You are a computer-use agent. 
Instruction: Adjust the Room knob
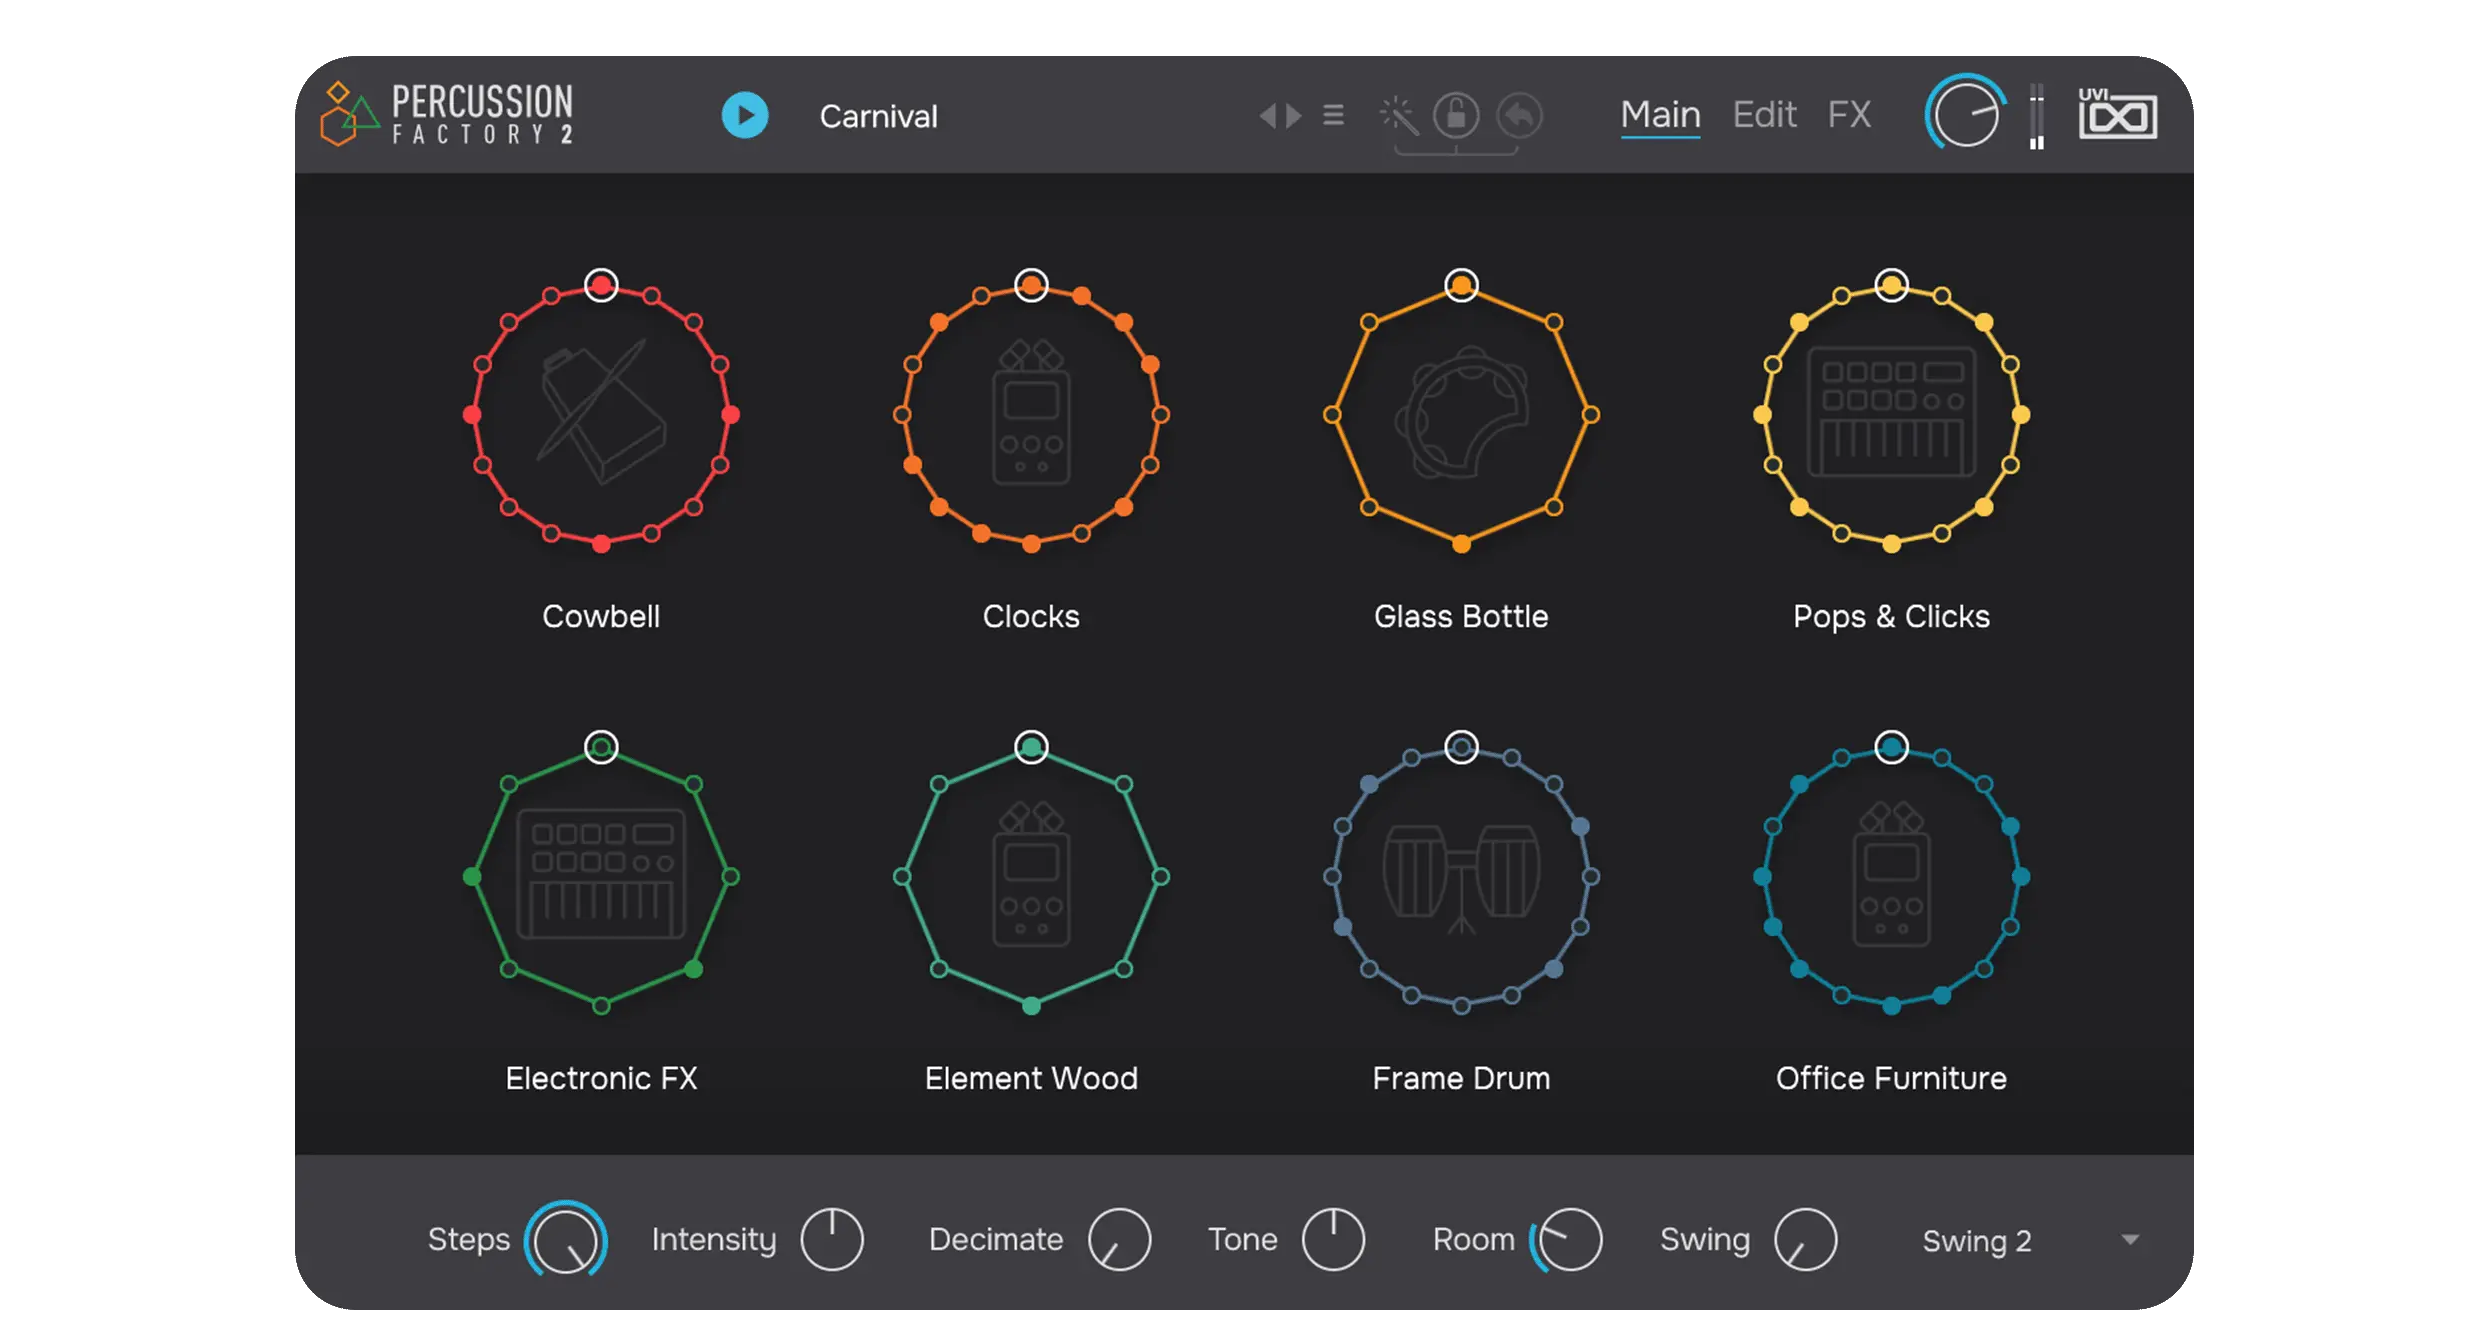point(1567,1239)
